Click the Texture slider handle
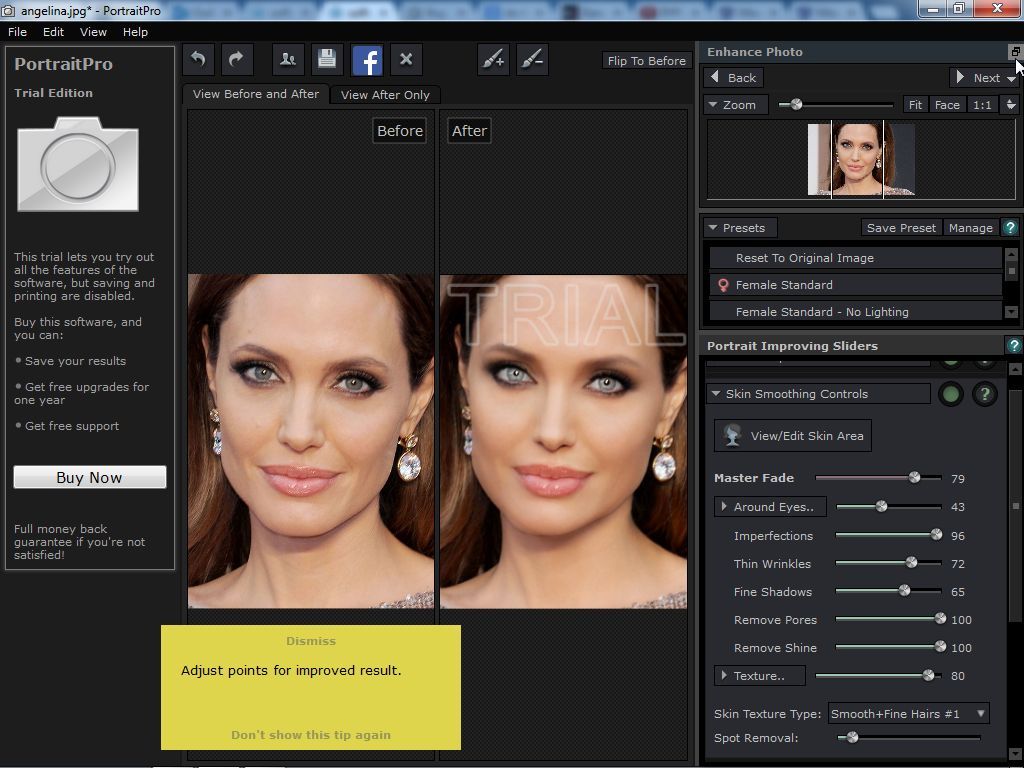This screenshot has height=768, width=1024. (928, 675)
